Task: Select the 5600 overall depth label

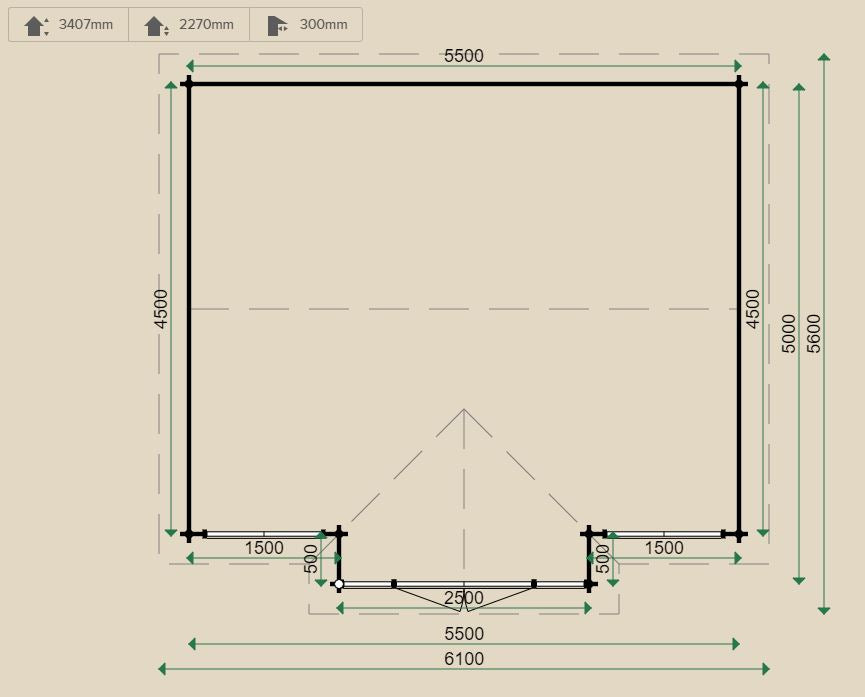Action: click(x=813, y=334)
